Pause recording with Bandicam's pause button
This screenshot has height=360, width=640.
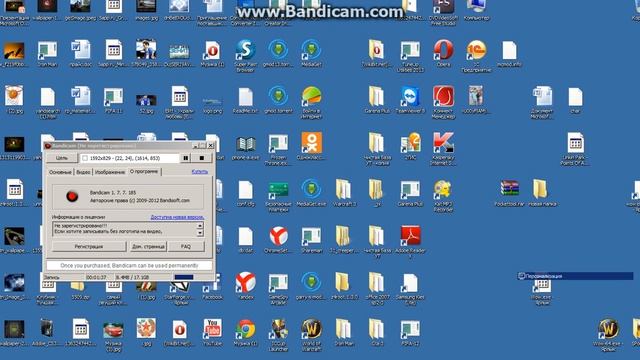(x=186, y=158)
